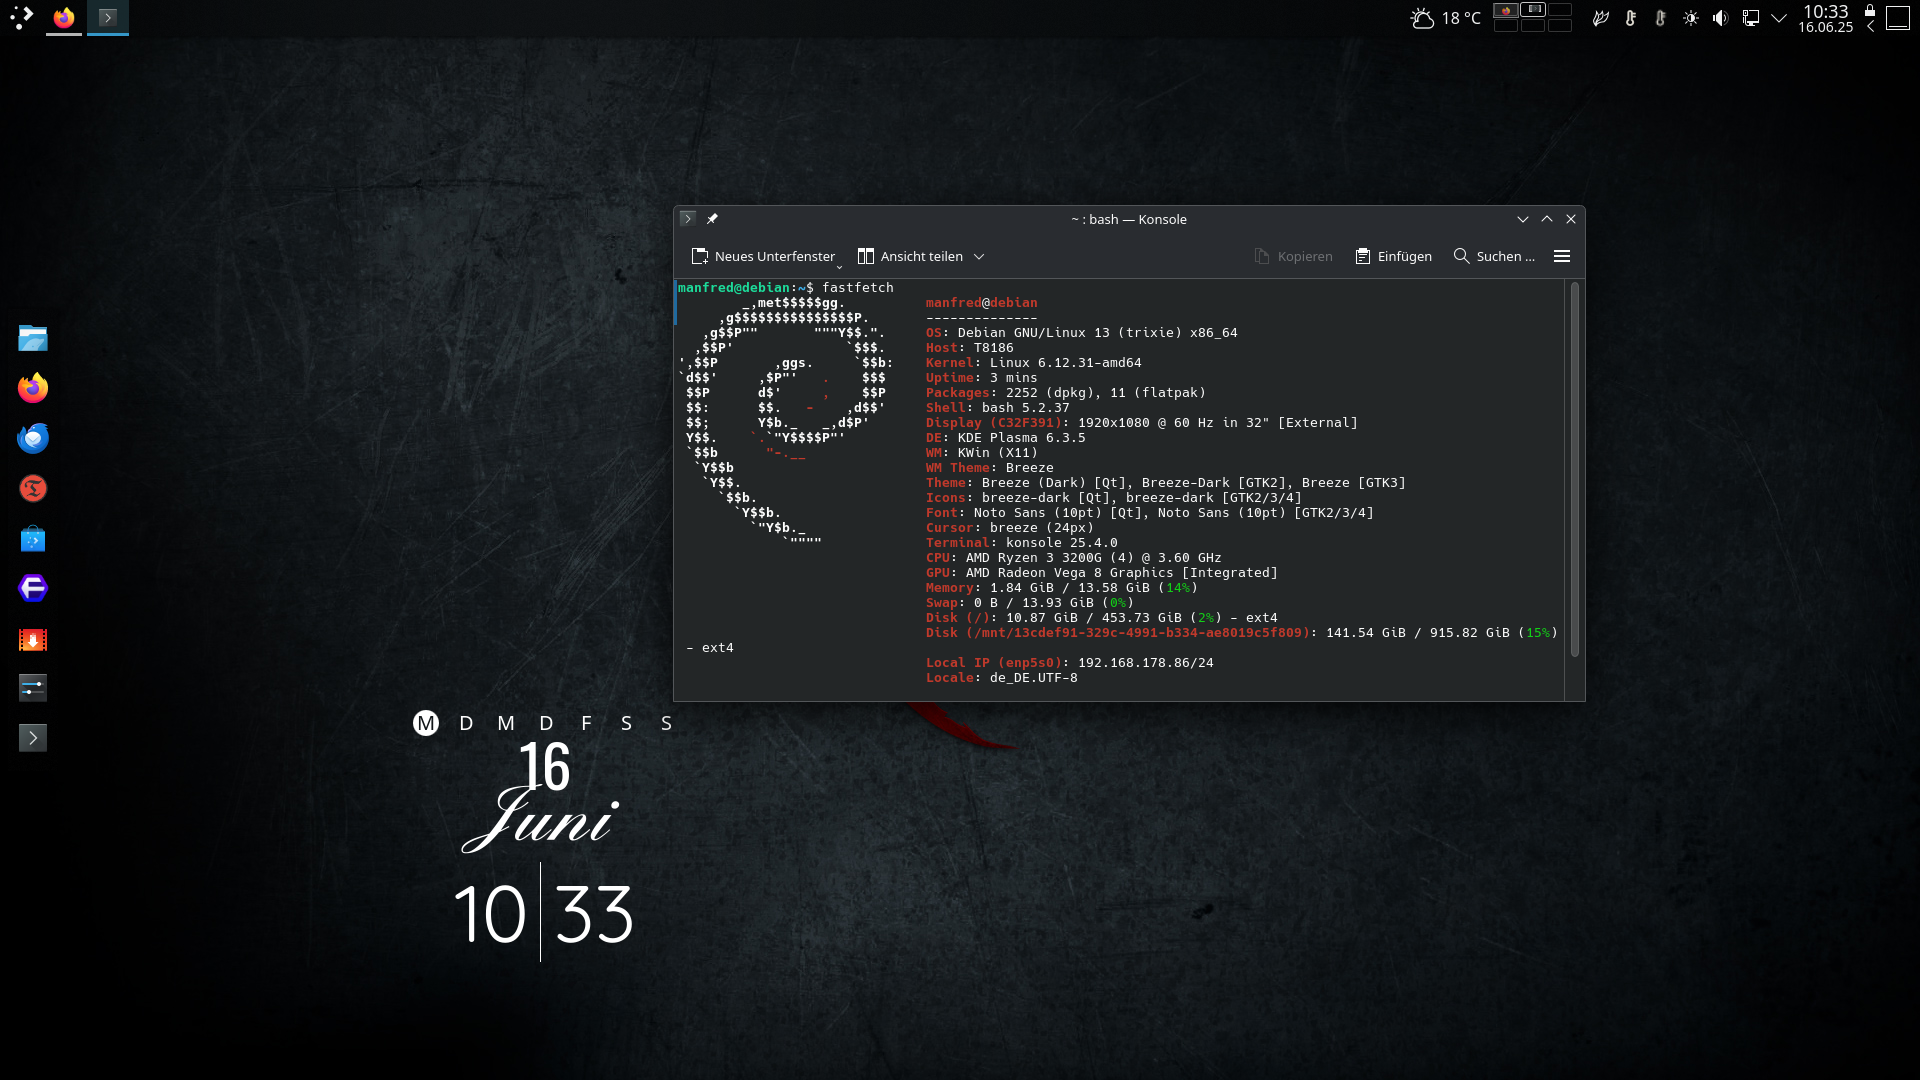Toggle show desktop button in panel corner
Screen dimensions: 1920x1080
click(1897, 18)
